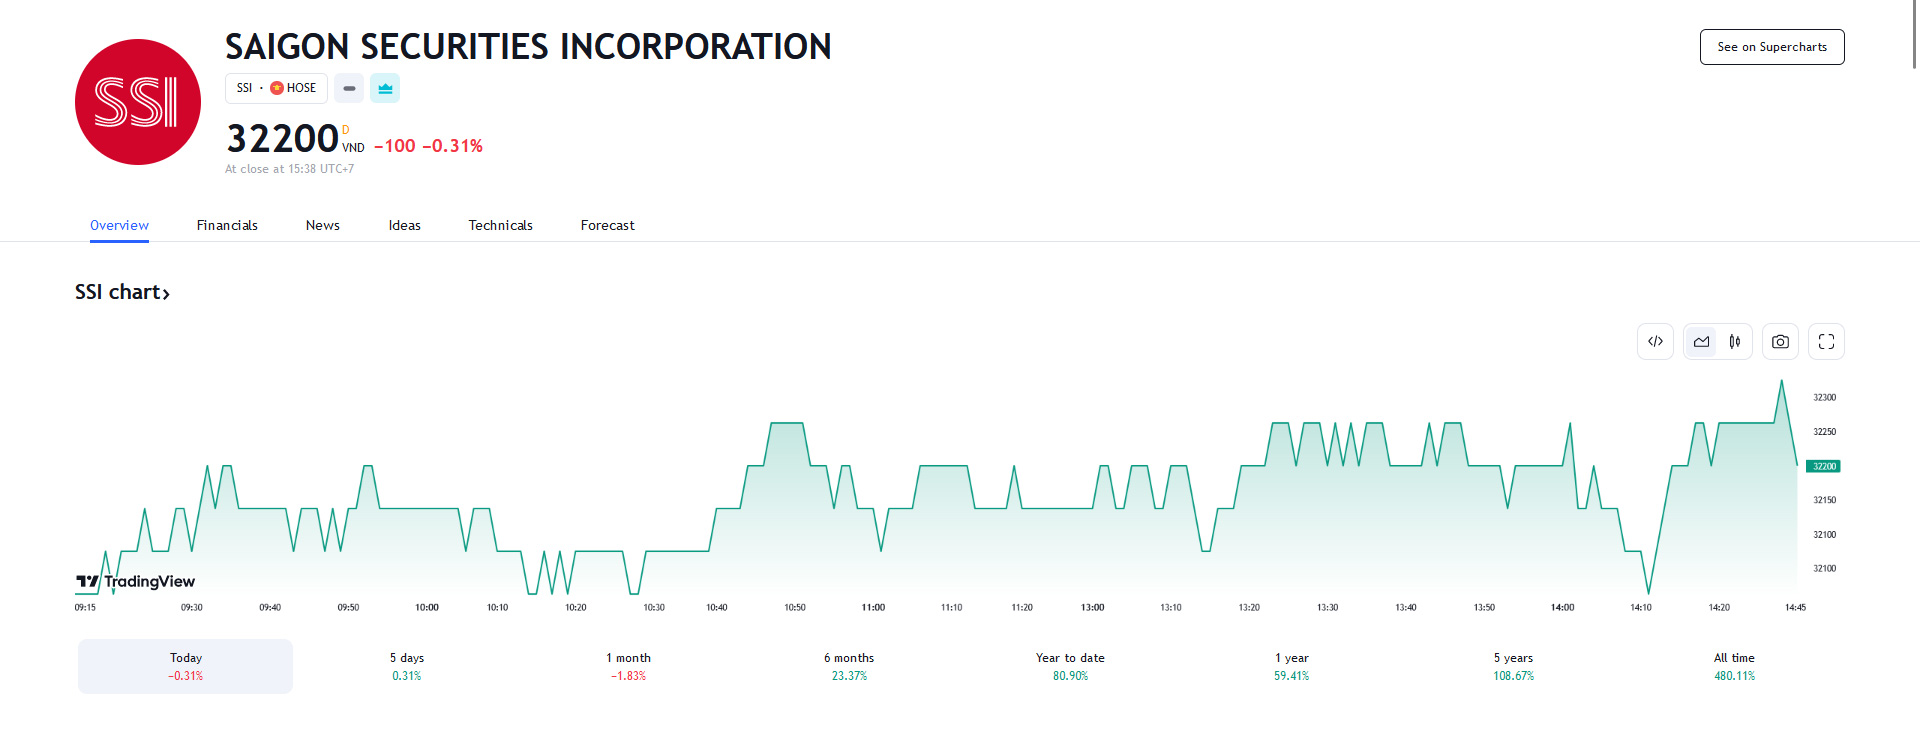Click the blue crown badge icon
This screenshot has width=1920, height=743.
pos(385,88)
